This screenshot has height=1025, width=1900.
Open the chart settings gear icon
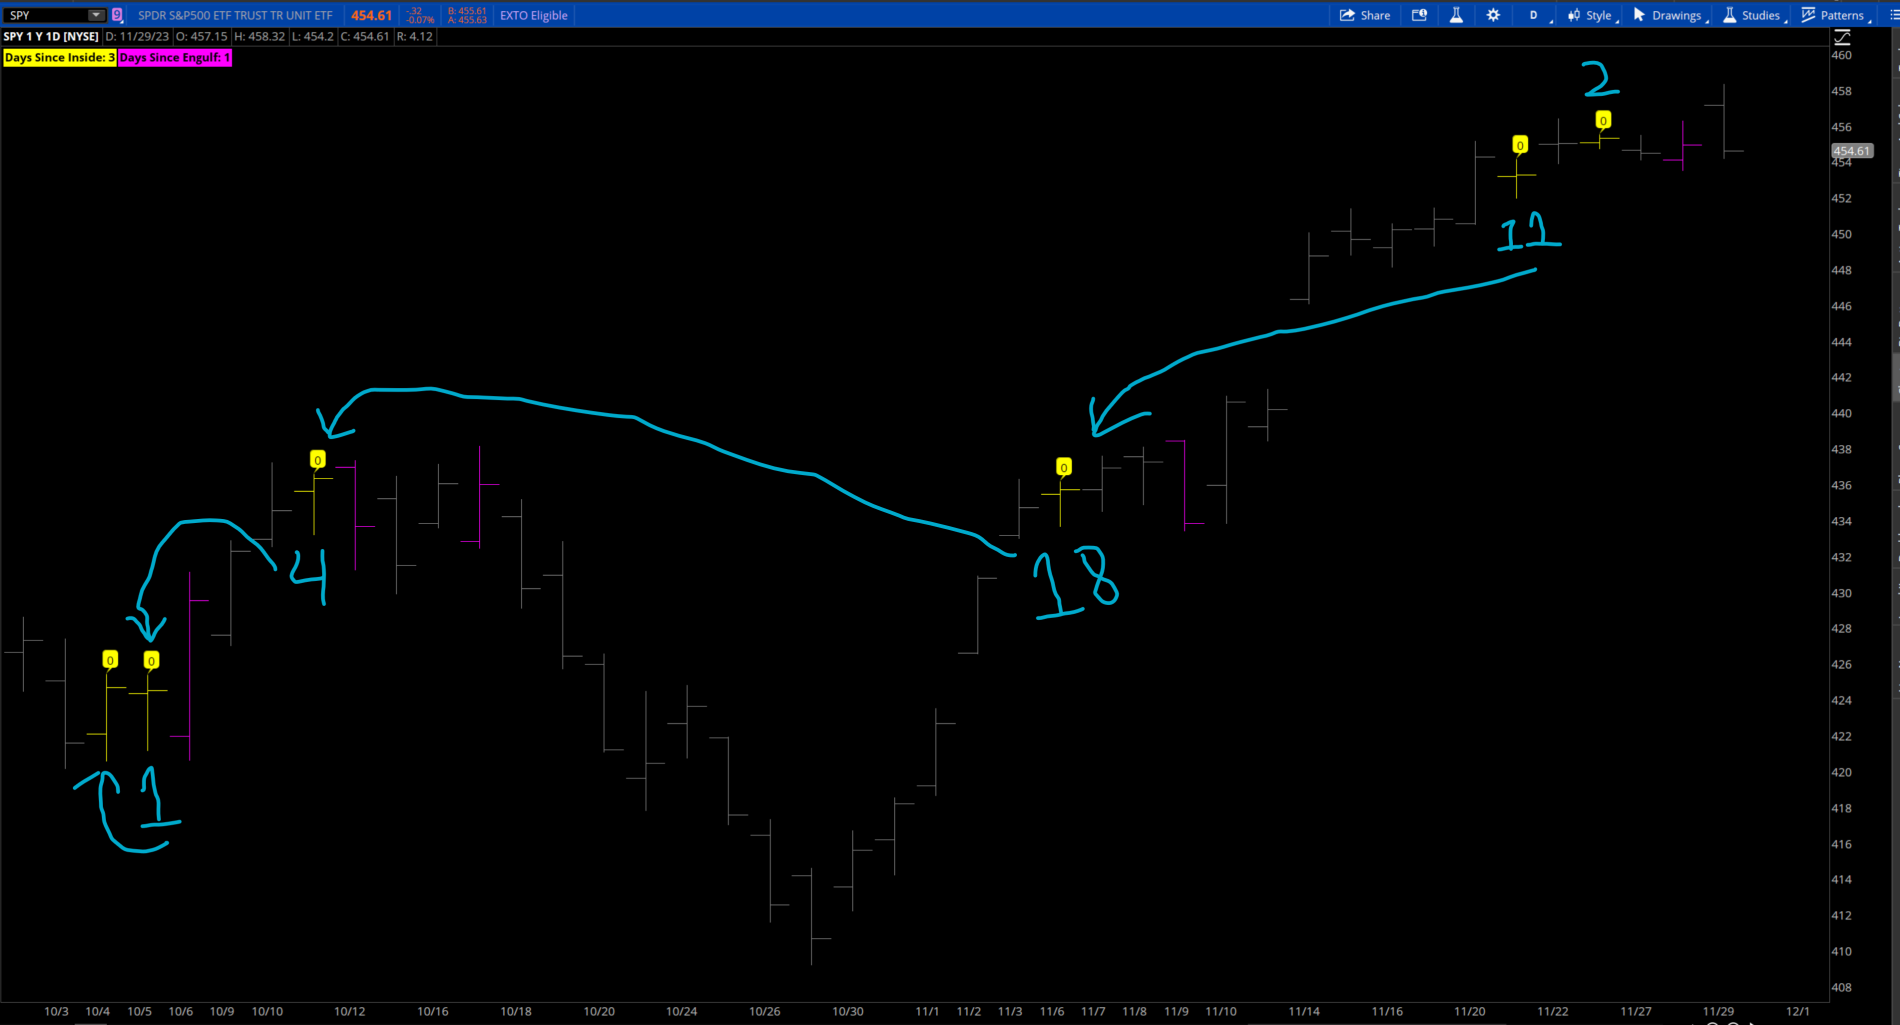(1493, 15)
